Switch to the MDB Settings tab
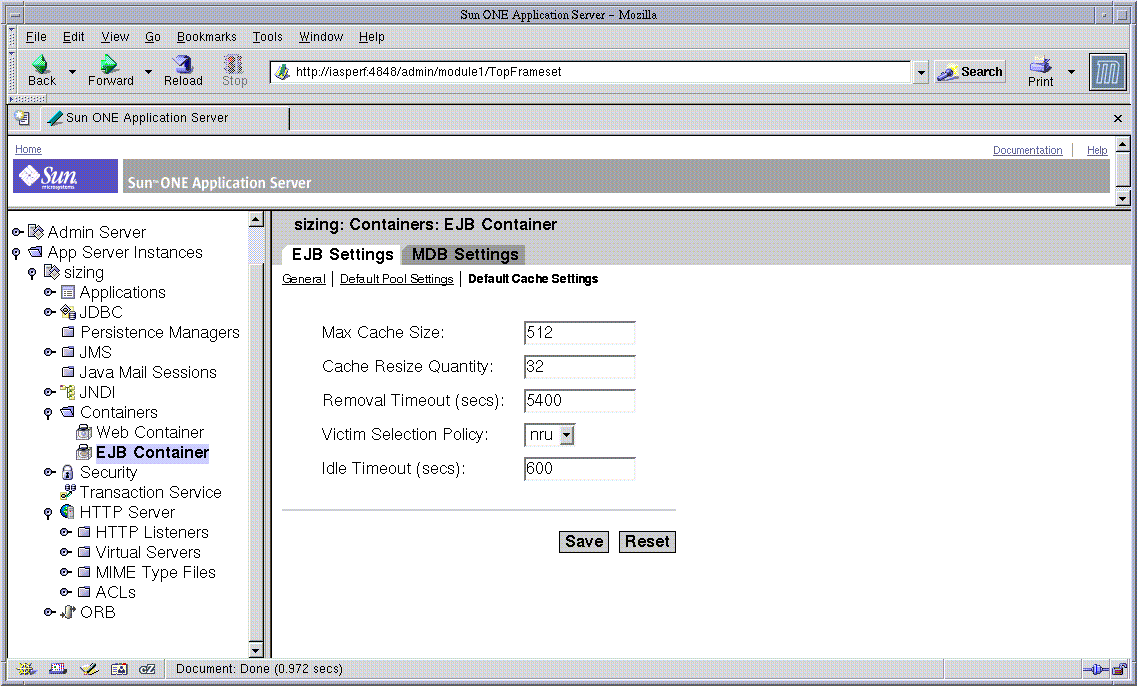Image resolution: width=1137 pixels, height=686 pixels. 465,255
